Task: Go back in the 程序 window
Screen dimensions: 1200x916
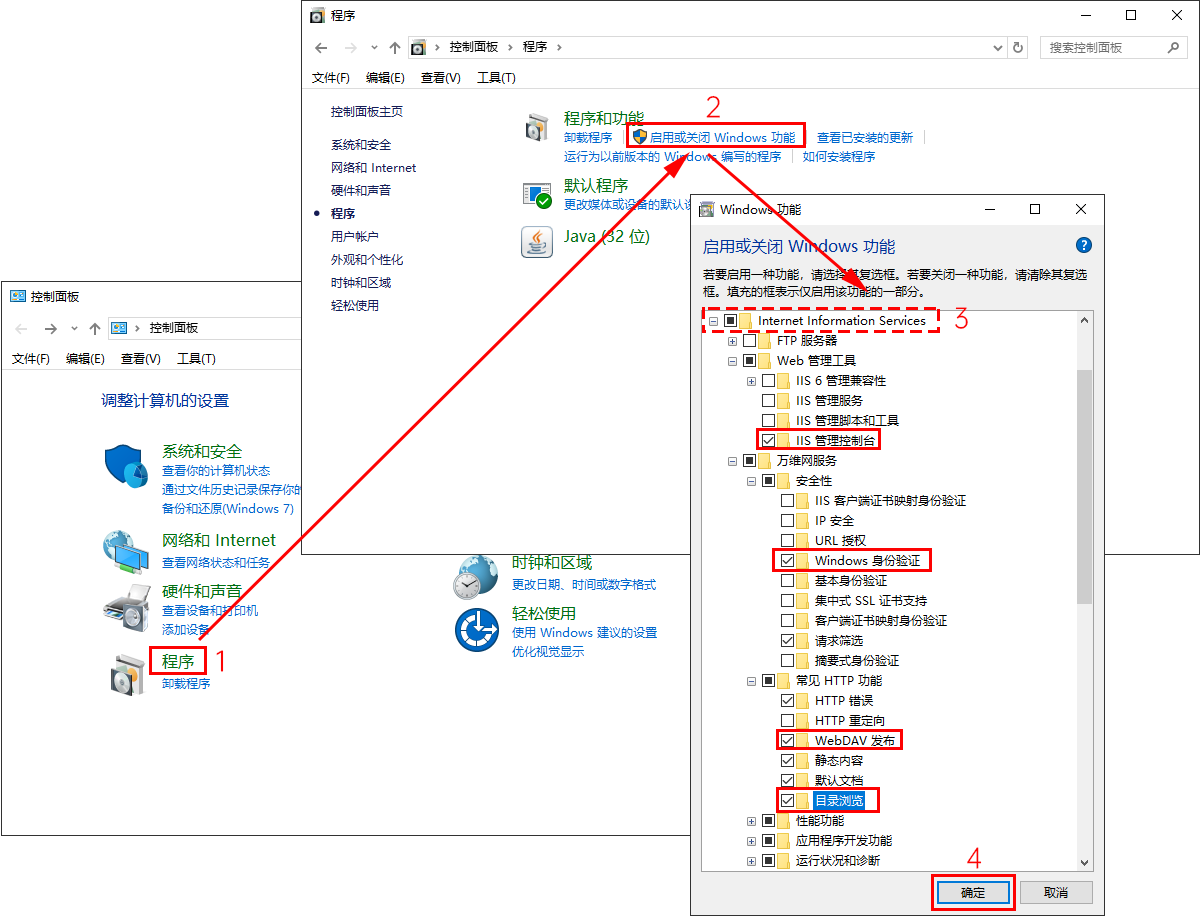Action: pyautogui.click(x=321, y=47)
